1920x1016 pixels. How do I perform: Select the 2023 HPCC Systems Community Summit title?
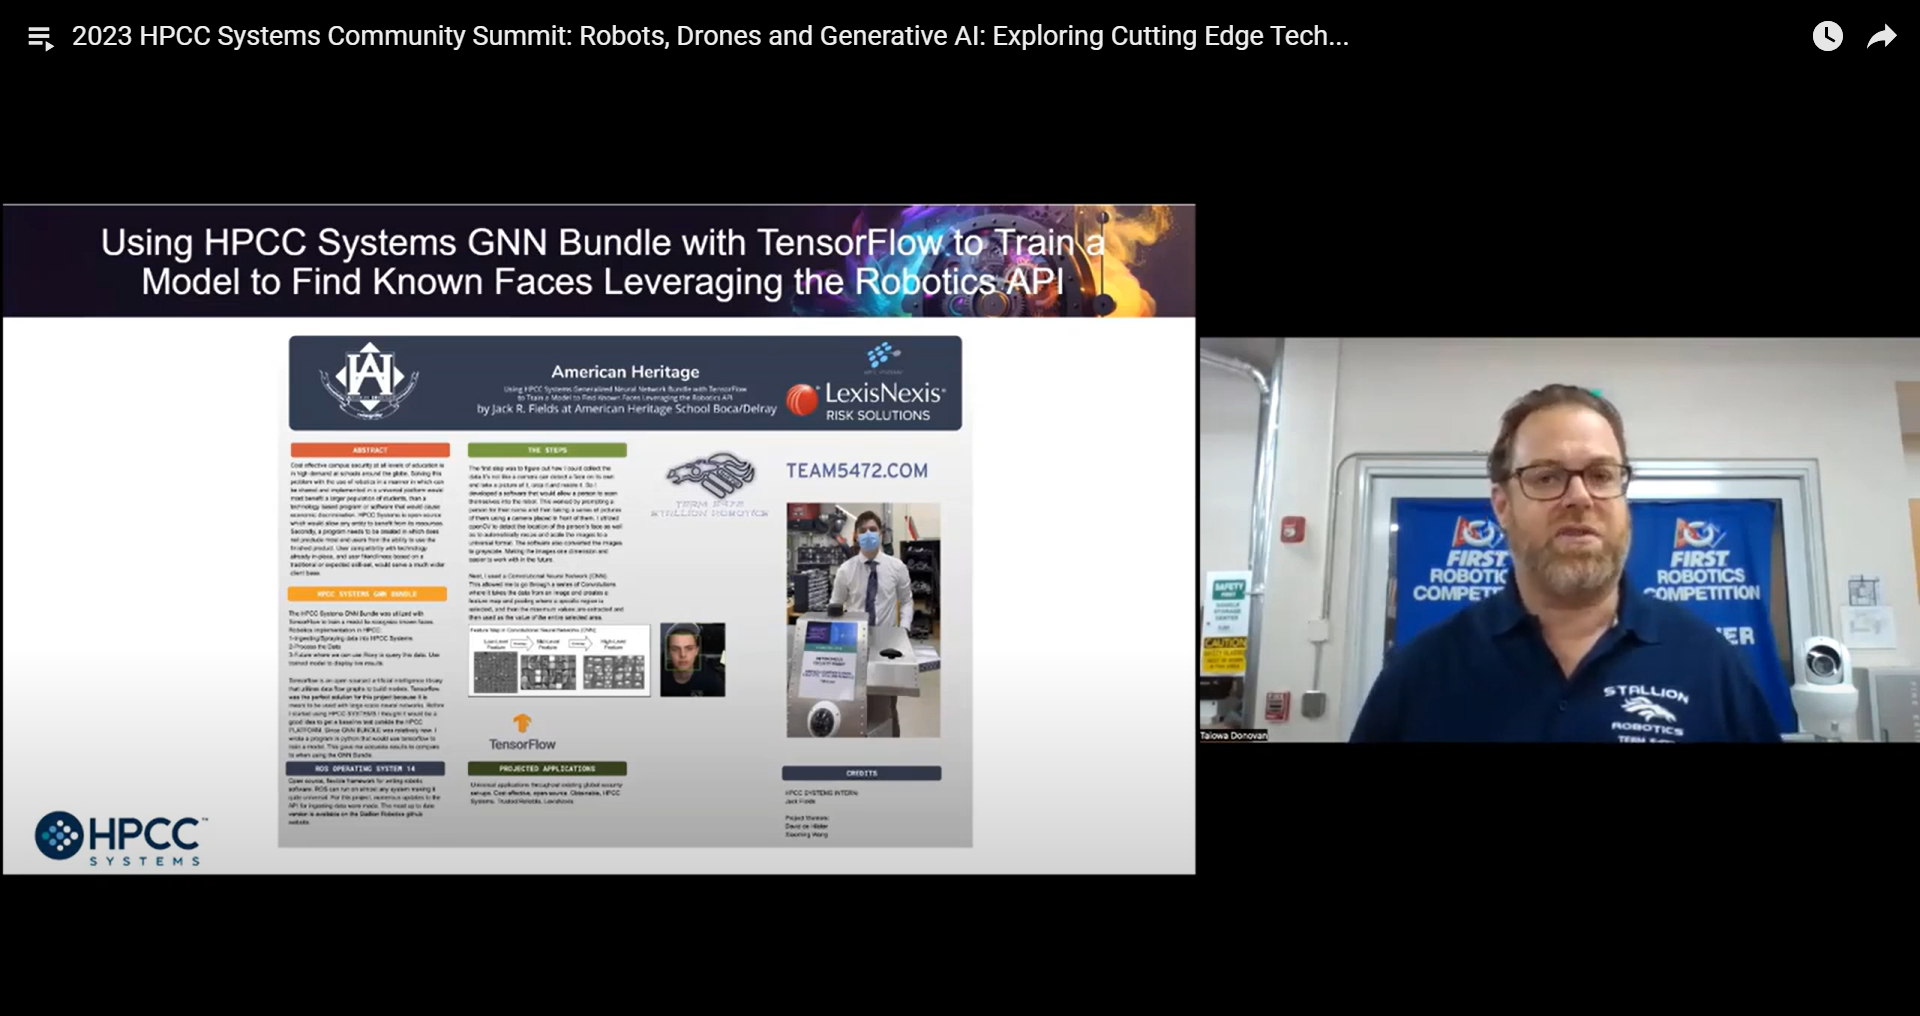(710, 36)
